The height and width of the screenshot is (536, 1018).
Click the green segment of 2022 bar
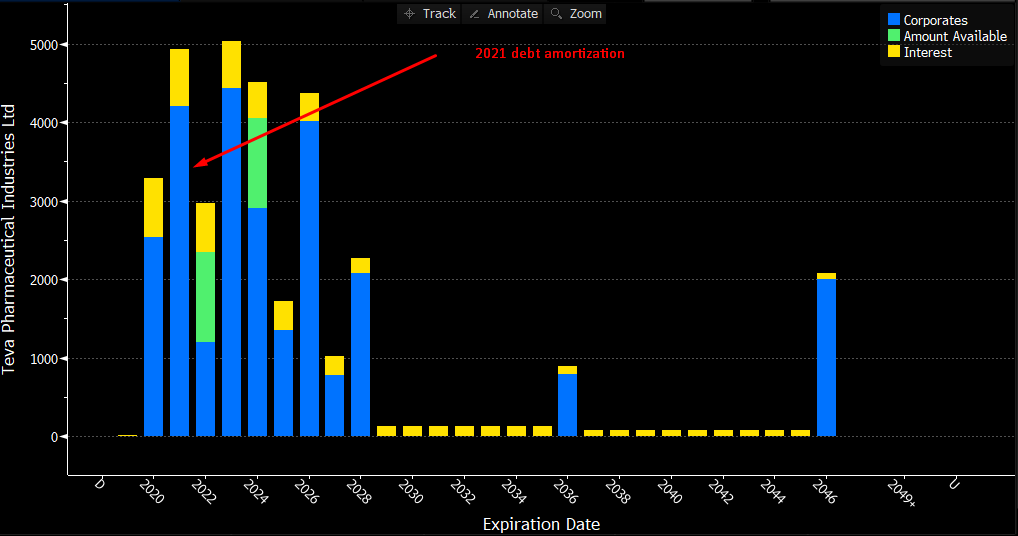coord(205,297)
